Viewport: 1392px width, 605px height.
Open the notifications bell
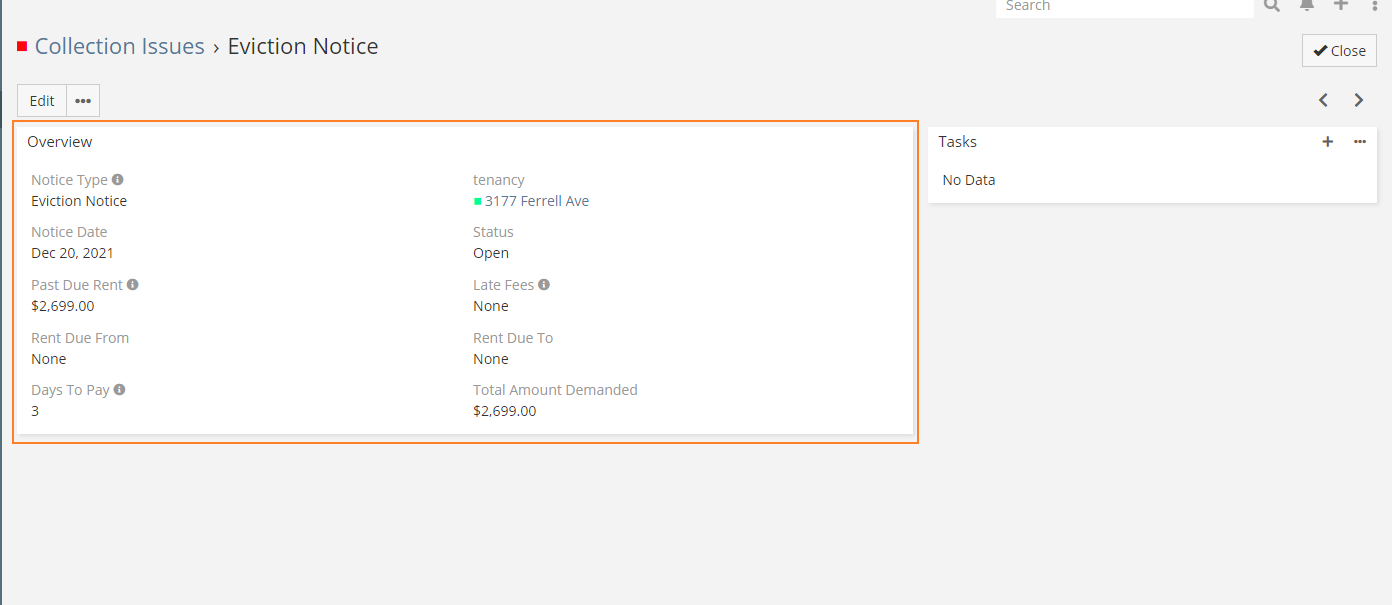(x=1307, y=5)
